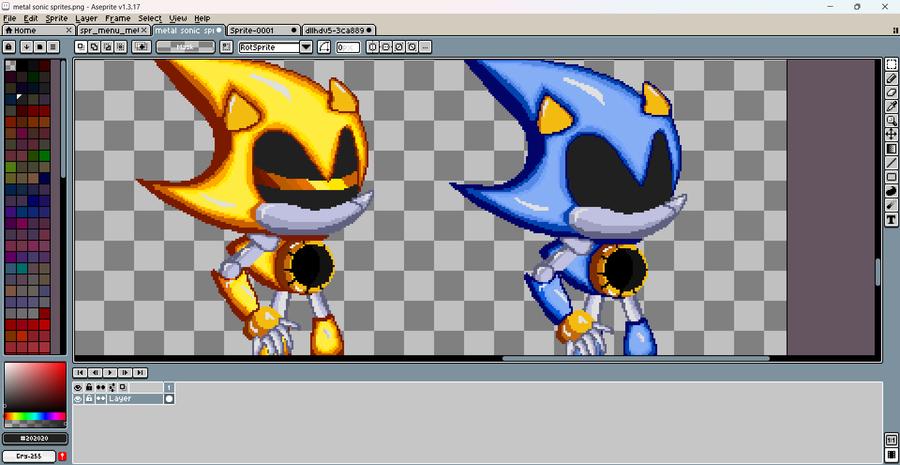
Task: Open the Sprite menu
Action: 56,18
